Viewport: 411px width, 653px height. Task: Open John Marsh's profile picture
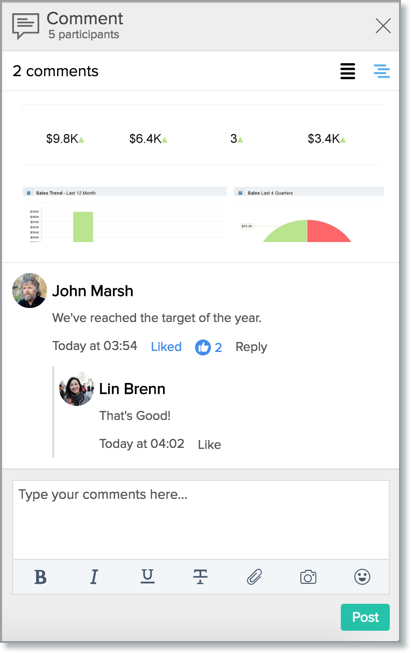coord(29,291)
